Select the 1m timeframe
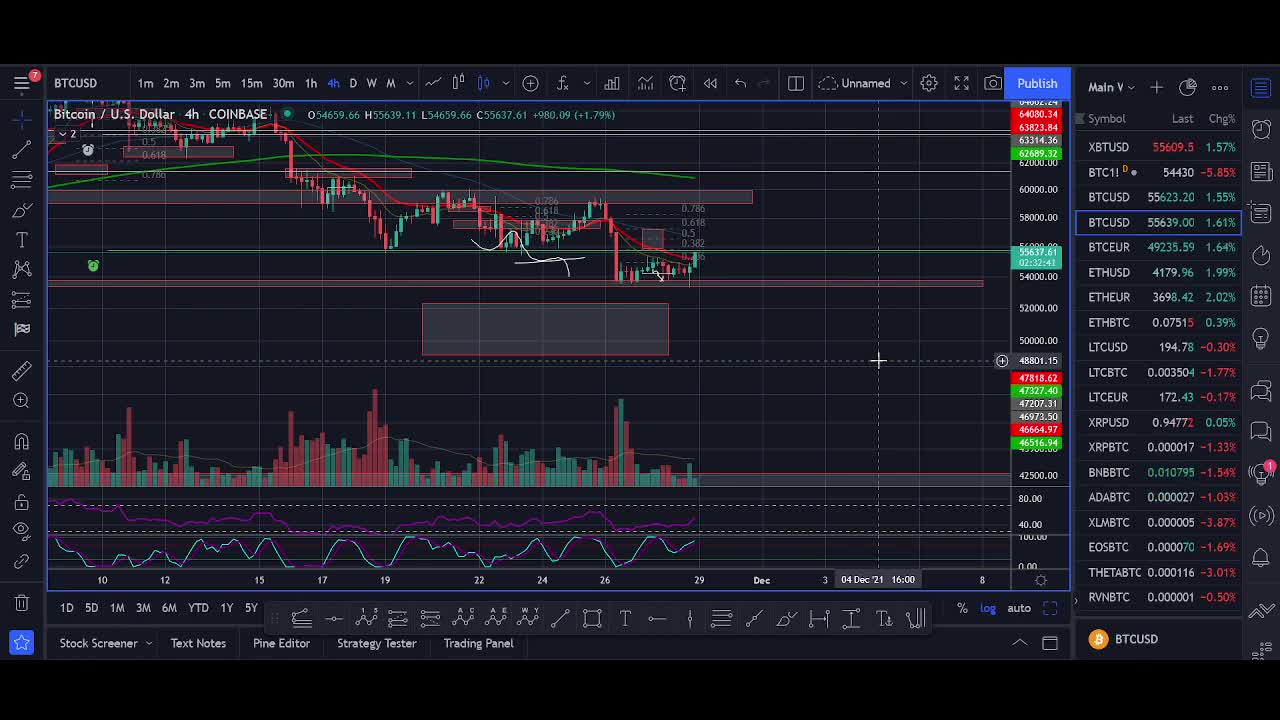The image size is (1280, 720). [x=145, y=83]
